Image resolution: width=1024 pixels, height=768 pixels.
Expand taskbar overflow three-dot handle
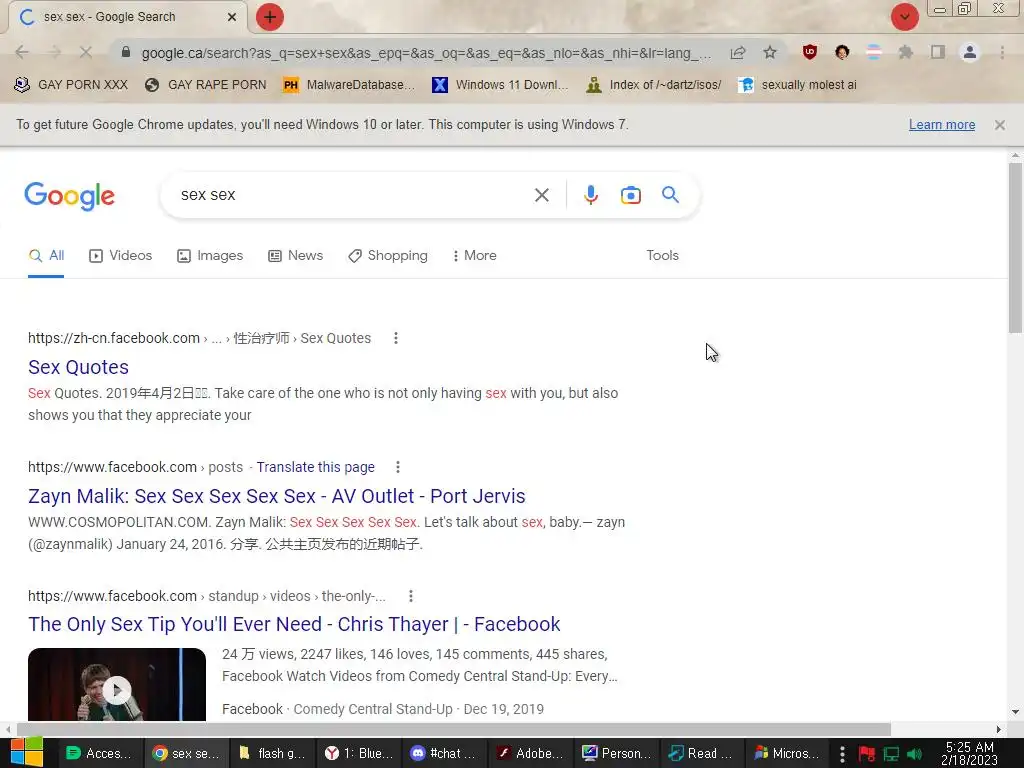(842, 754)
